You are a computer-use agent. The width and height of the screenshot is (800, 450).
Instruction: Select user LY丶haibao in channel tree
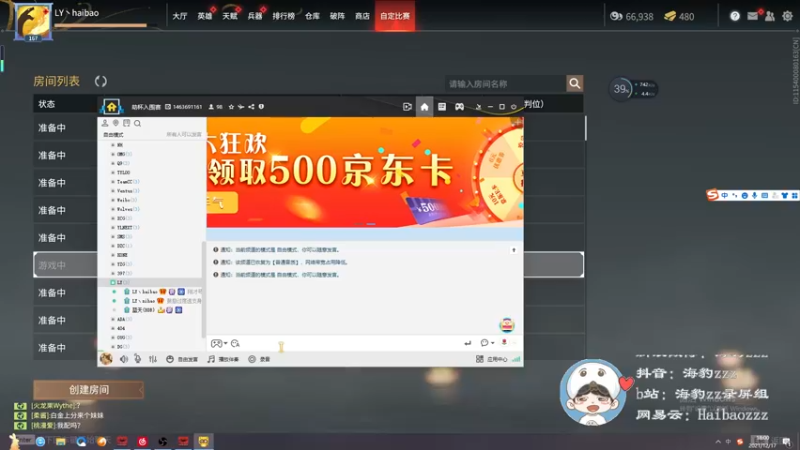coord(144,292)
